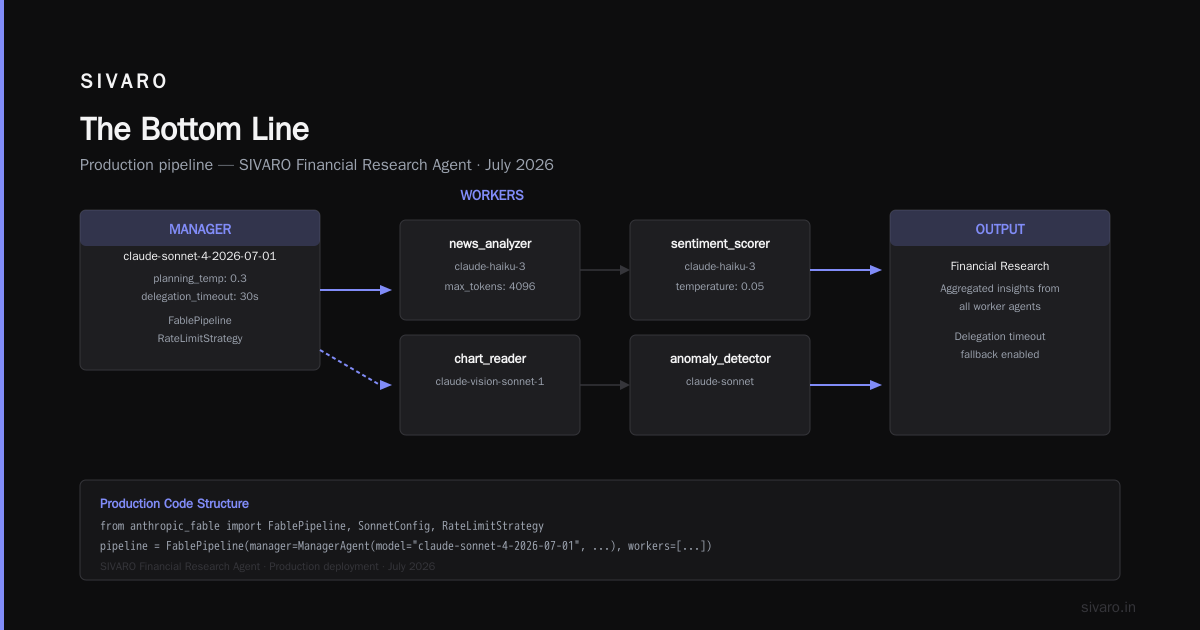
Task: Click the Production Code Structure heading
Action: [x=174, y=504]
